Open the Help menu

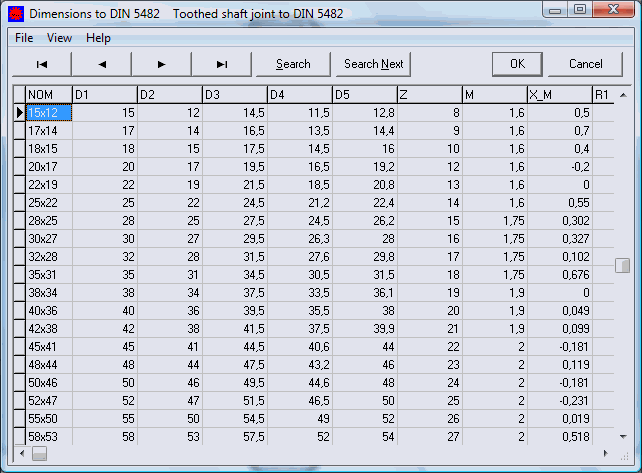[98, 38]
